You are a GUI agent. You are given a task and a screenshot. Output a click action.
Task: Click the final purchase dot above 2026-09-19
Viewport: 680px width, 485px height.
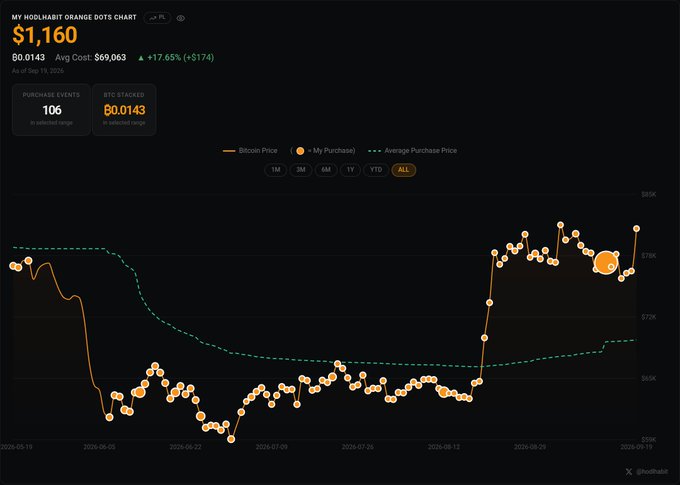coord(637,229)
